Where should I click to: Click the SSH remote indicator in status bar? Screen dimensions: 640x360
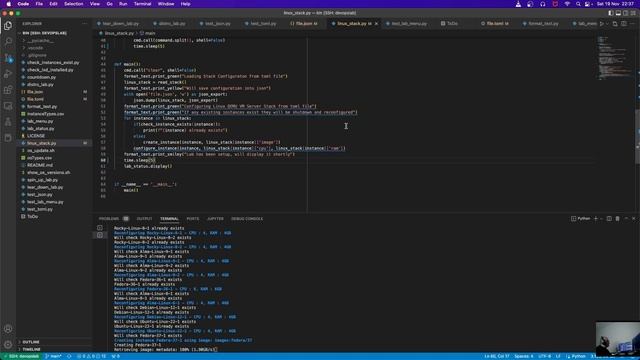tap(22, 356)
